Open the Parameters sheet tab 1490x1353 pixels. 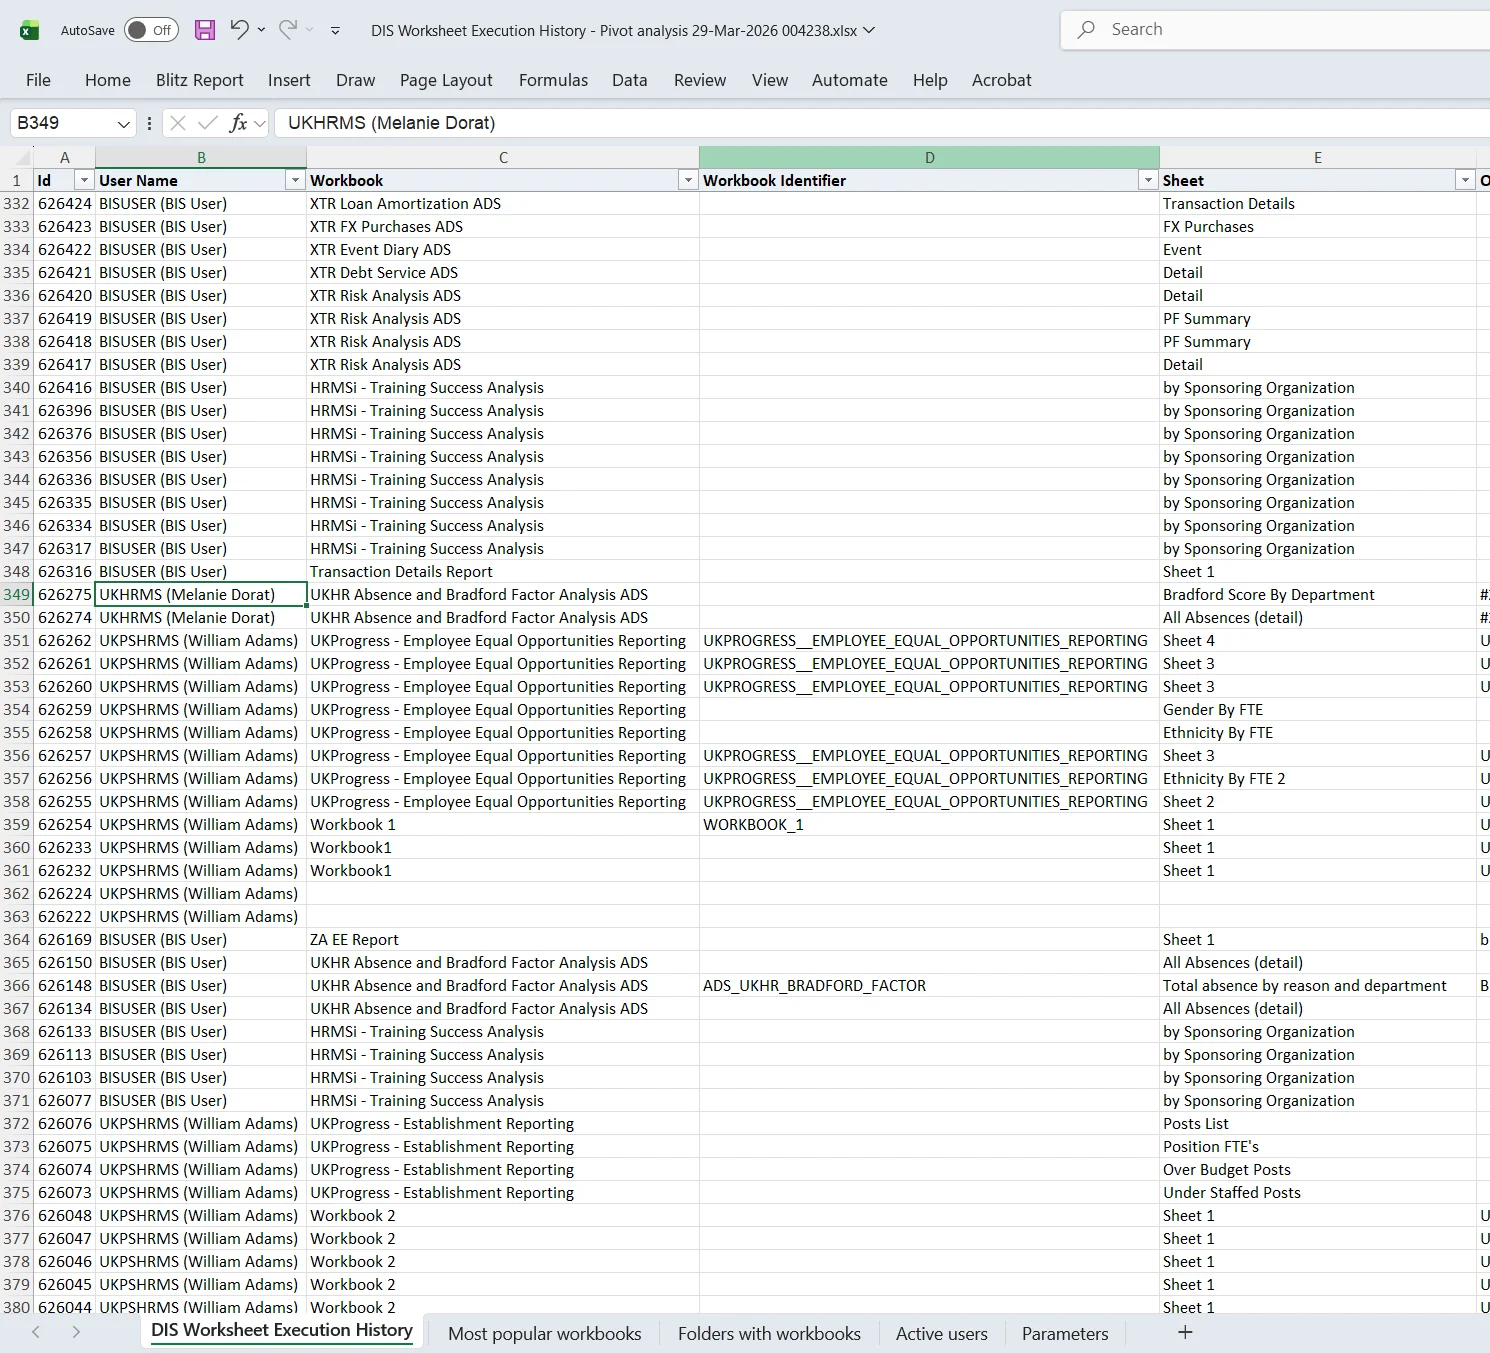pos(1065,1333)
